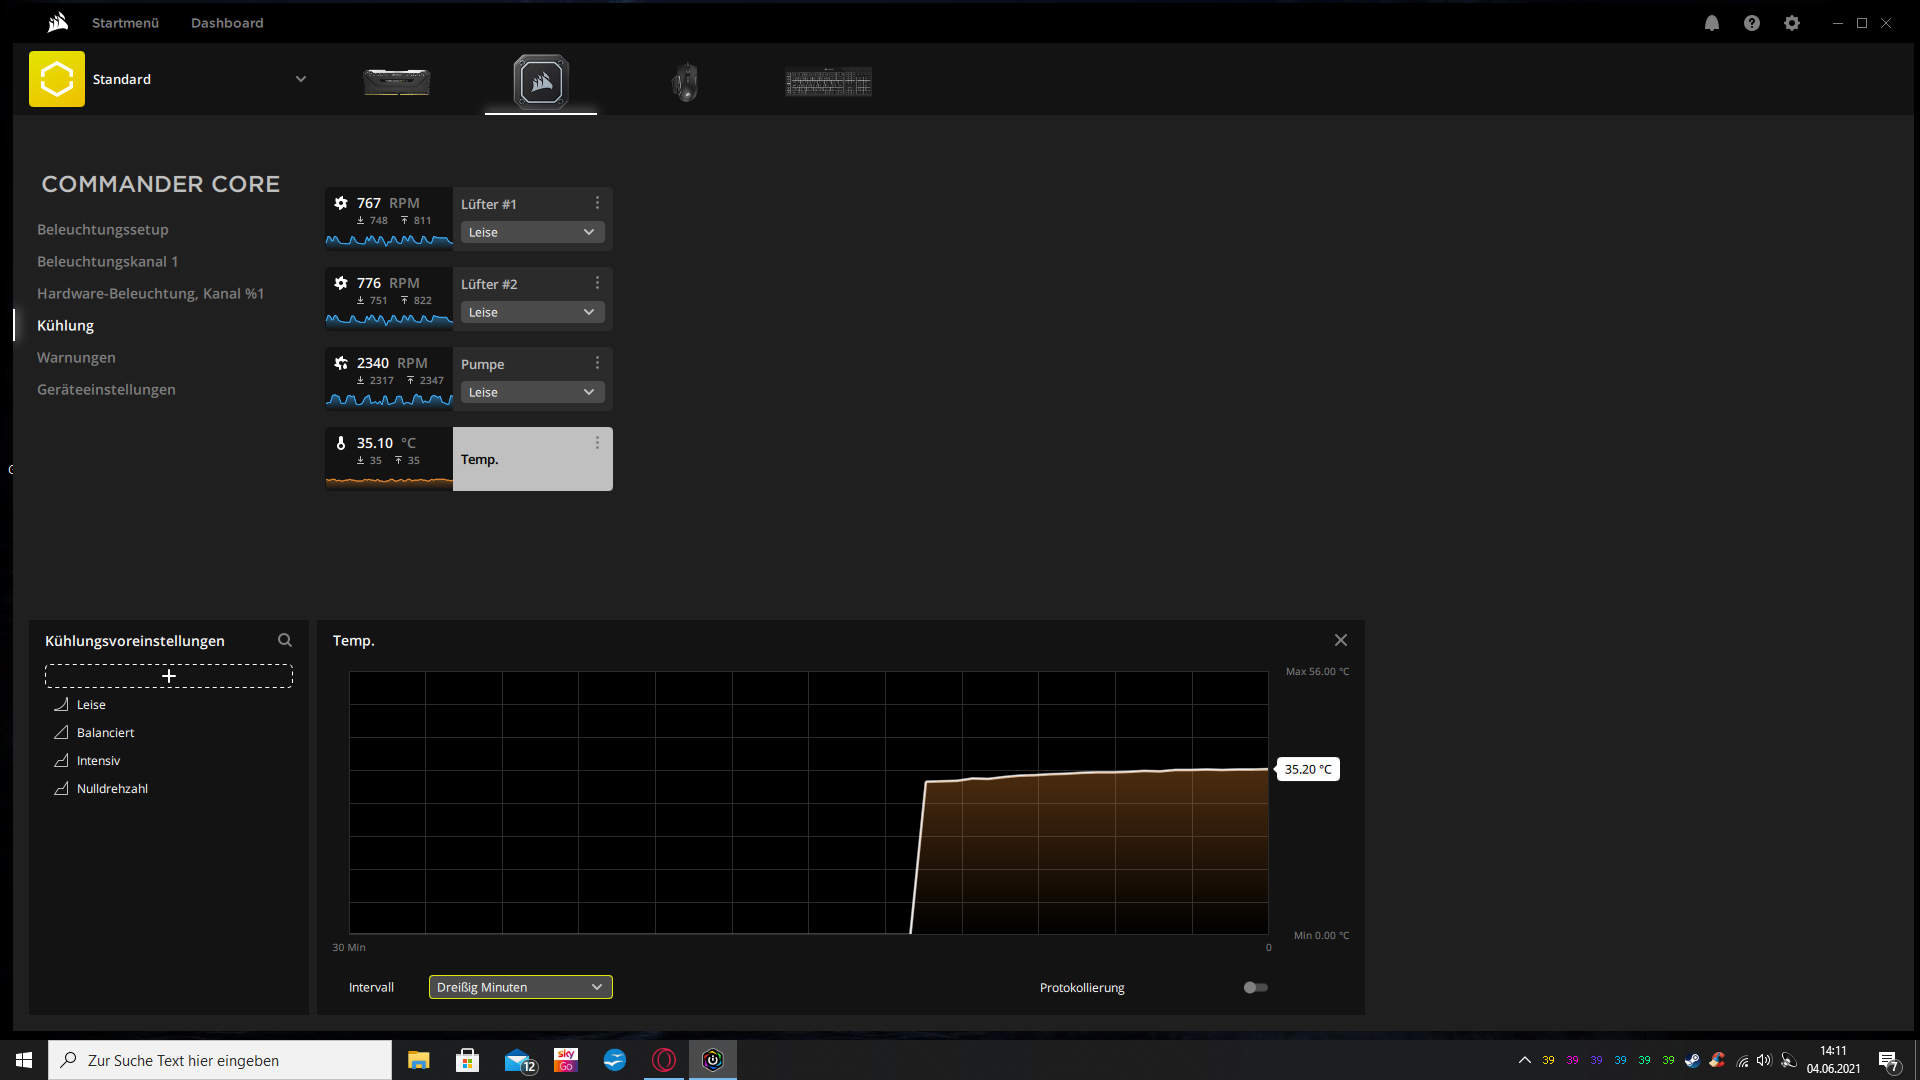Search cooling presets with magnifier icon
1920x1080 pixels.
[285, 640]
